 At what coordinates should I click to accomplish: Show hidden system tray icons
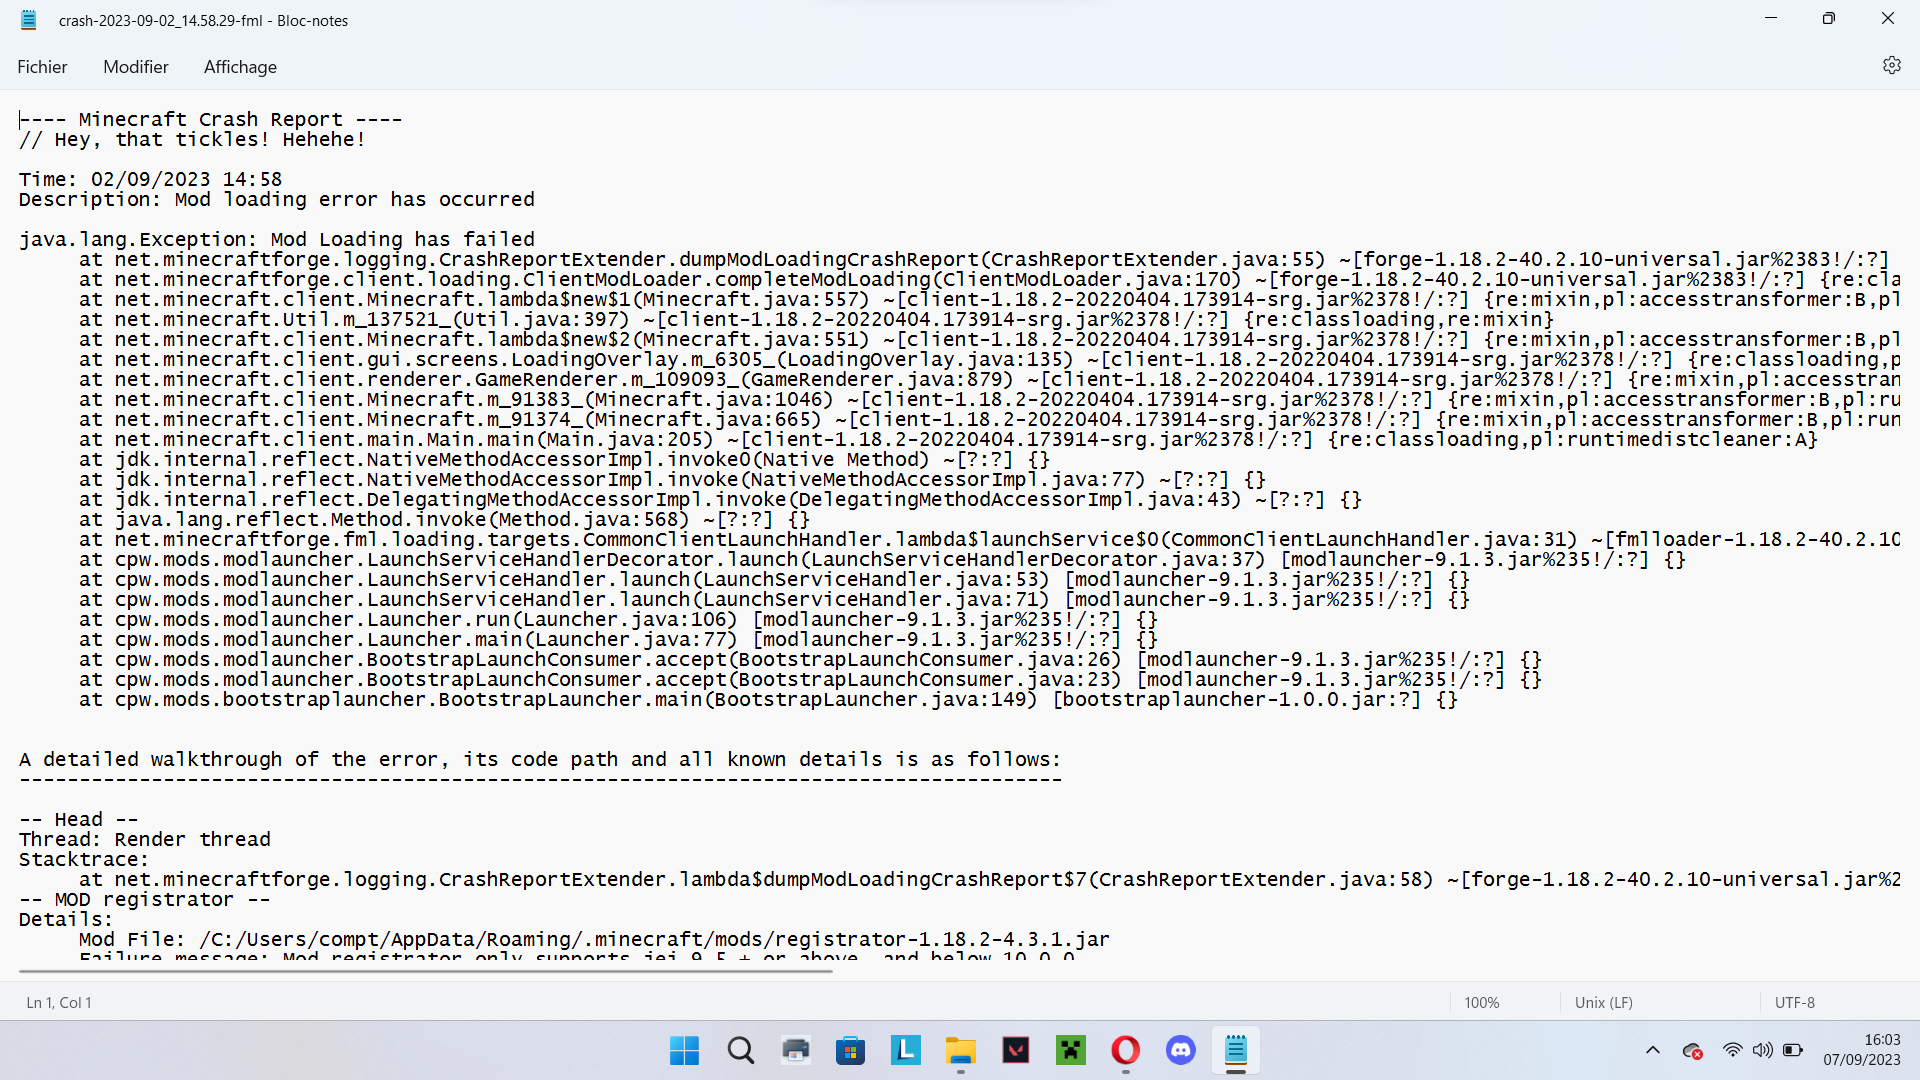click(x=1653, y=1050)
